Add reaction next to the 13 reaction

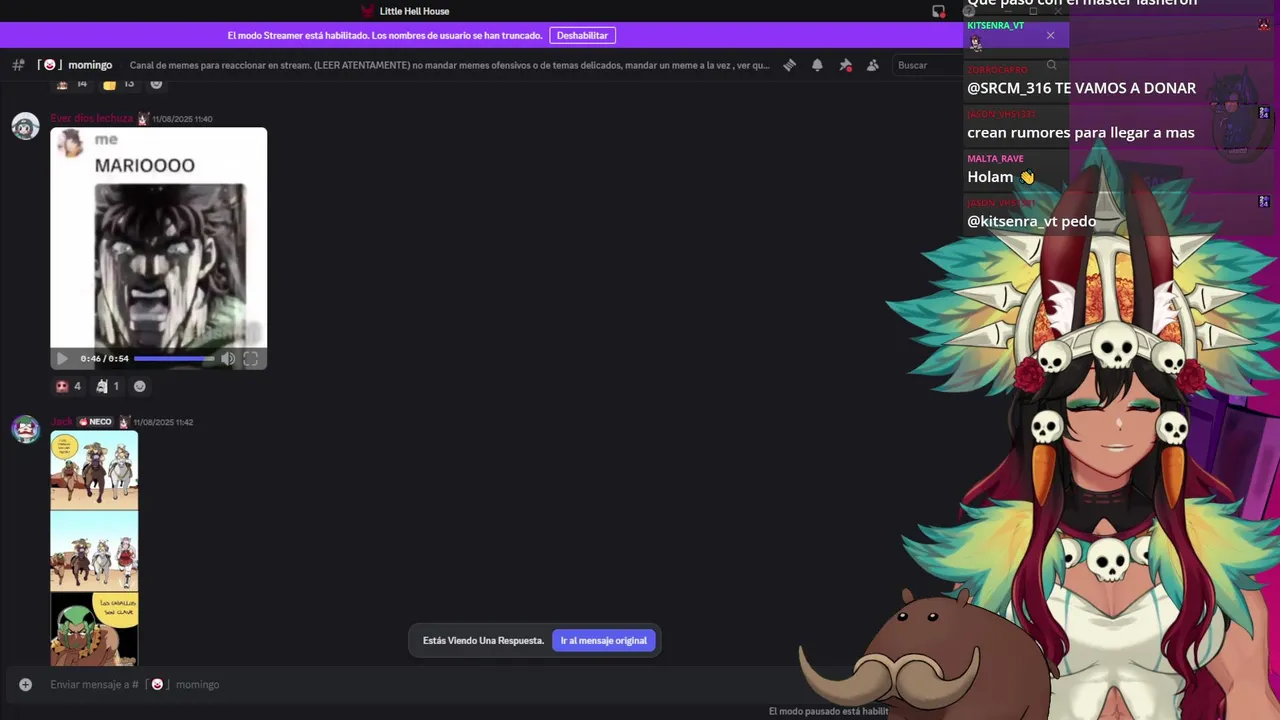[x=156, y=84]
